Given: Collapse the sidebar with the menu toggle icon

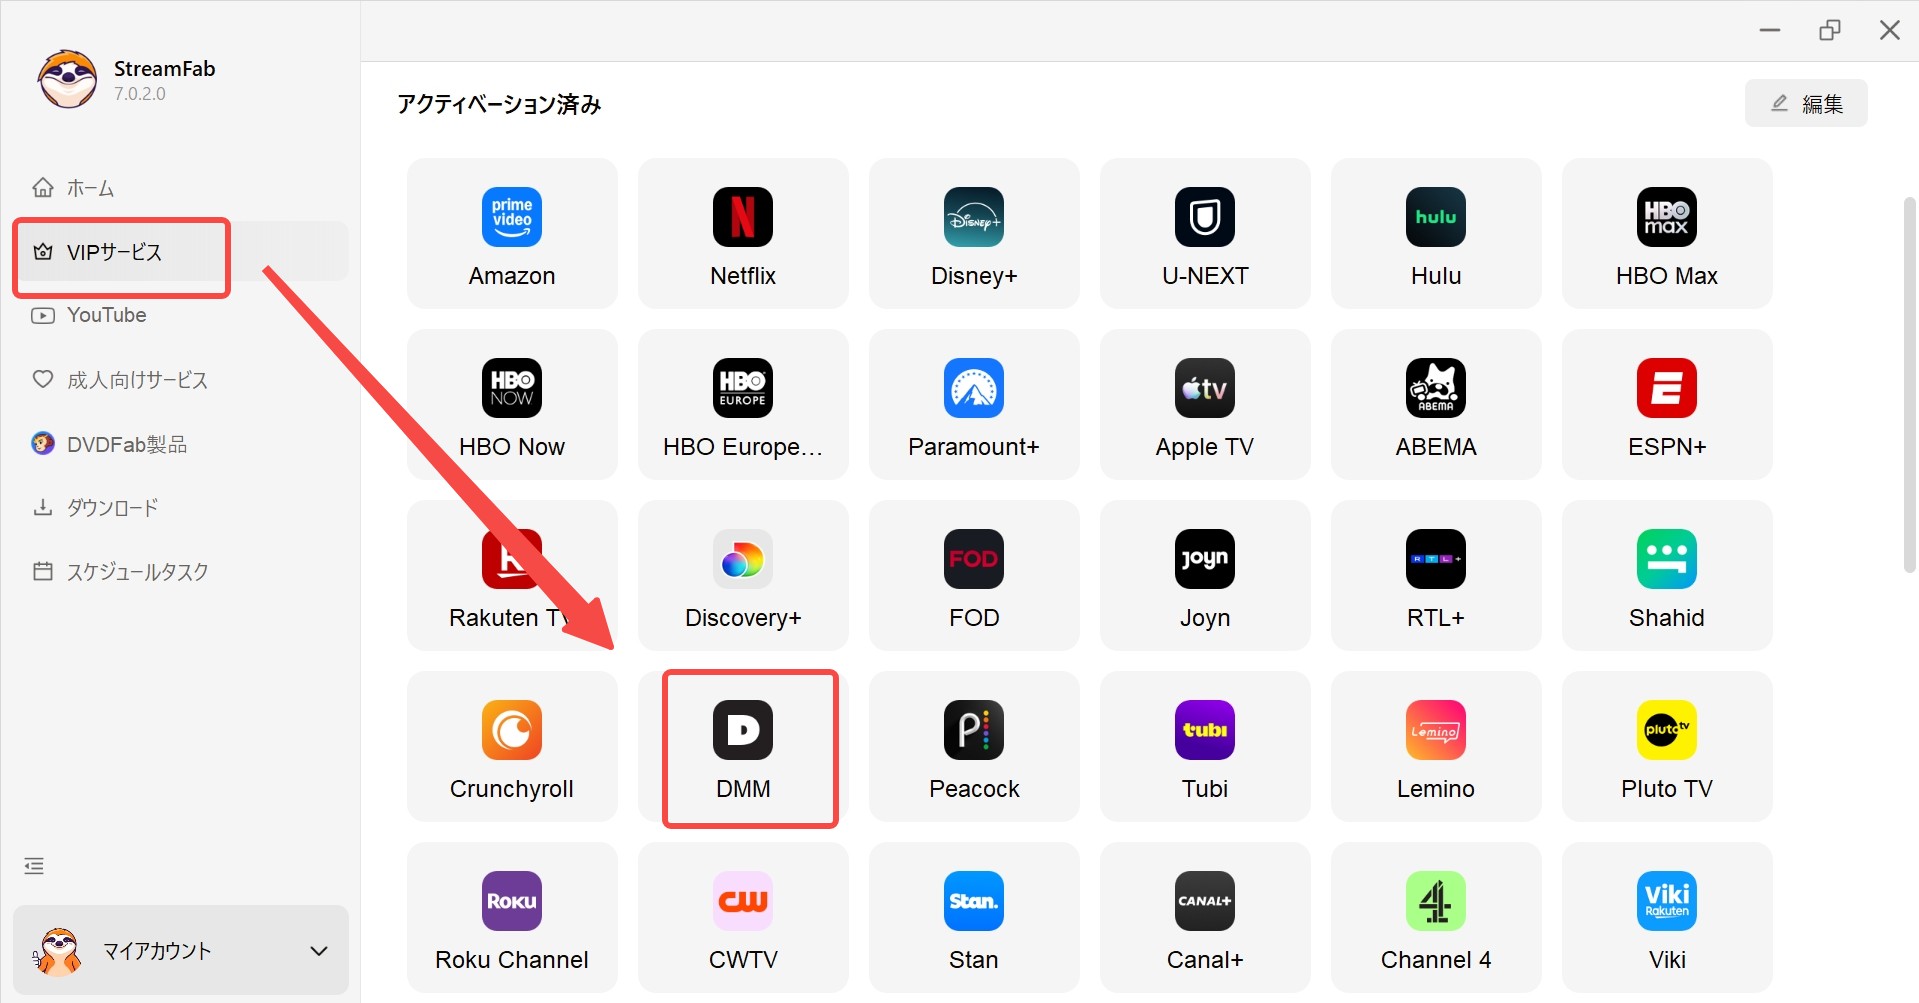Looking at the screenshot, I should tap(34, 866).
